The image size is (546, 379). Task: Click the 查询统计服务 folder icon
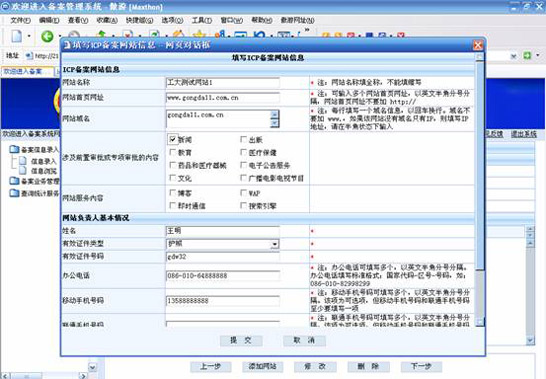(14, 193)
